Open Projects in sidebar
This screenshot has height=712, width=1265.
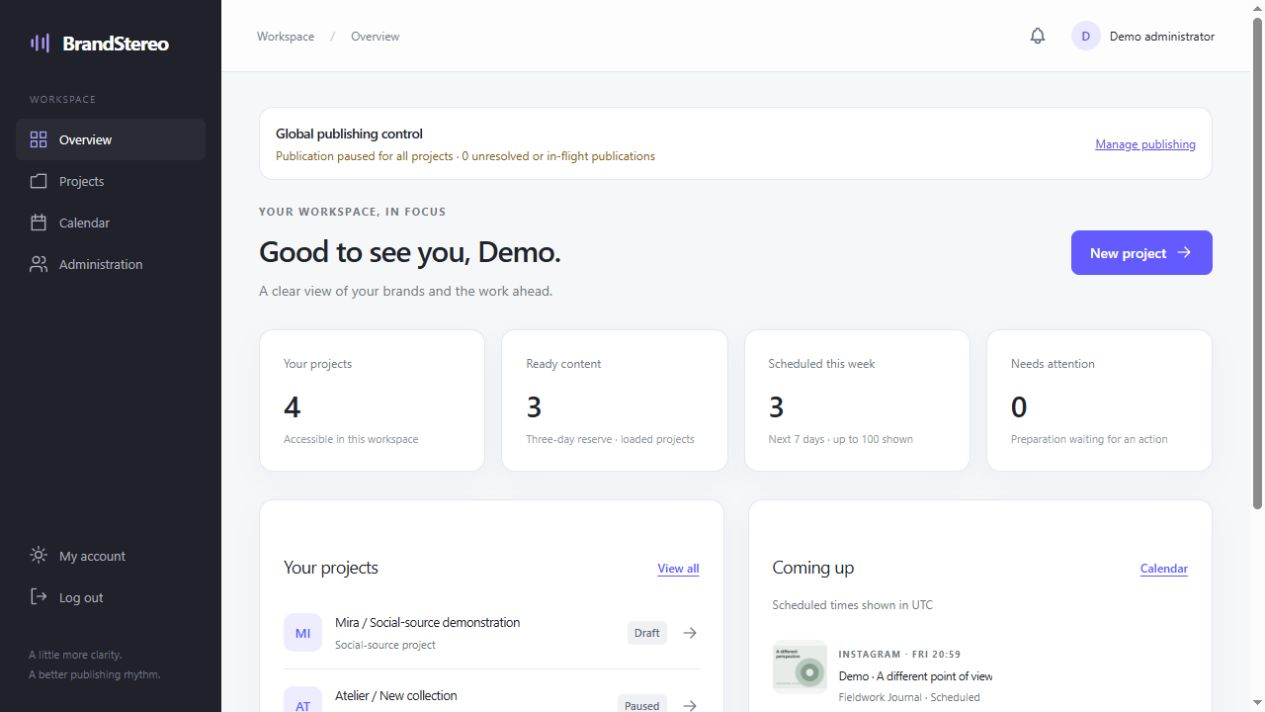(x=111, y=181)
